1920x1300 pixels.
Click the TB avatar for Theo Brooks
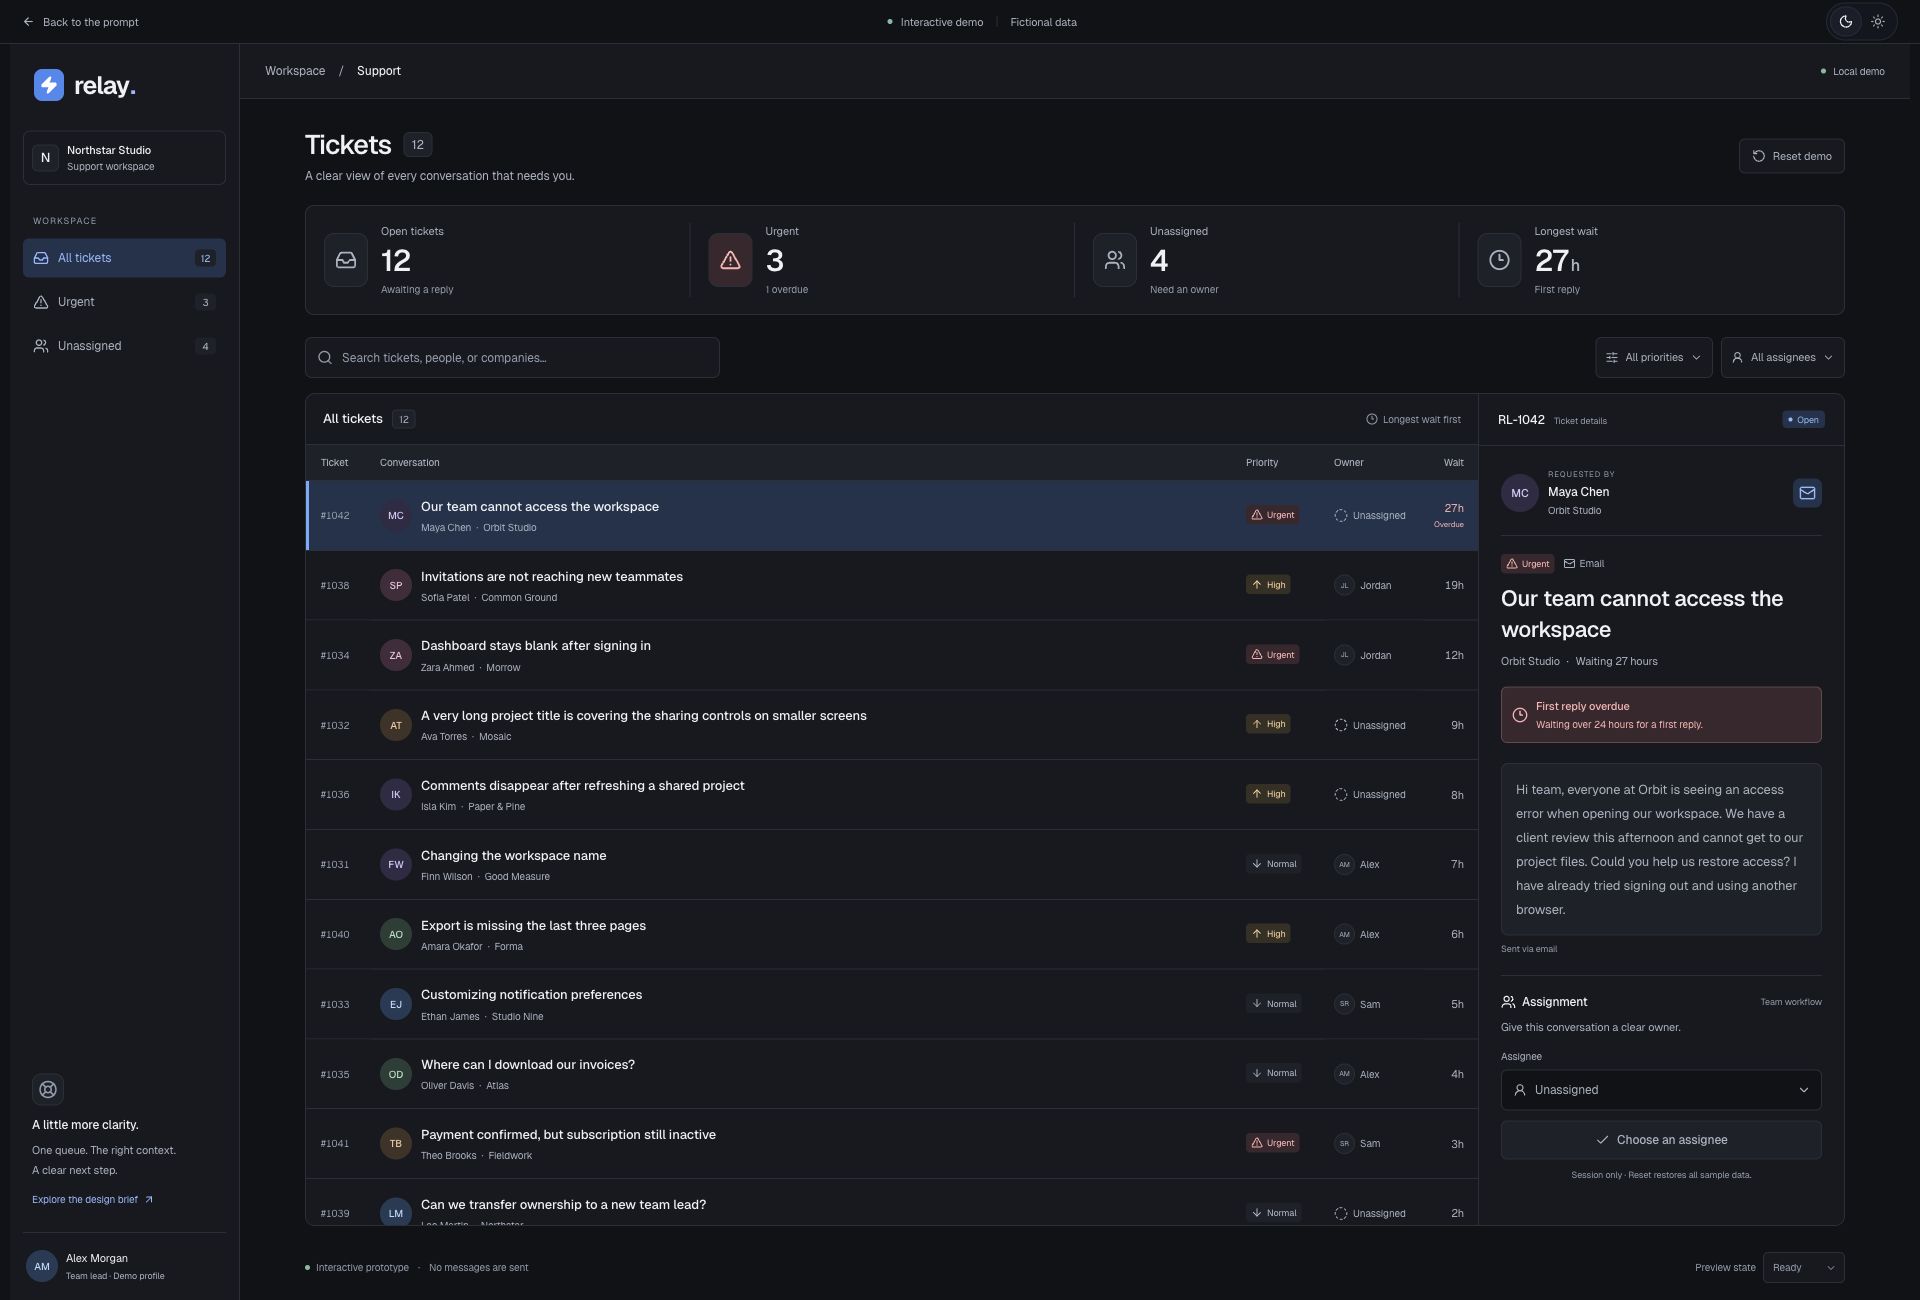point(396,1143)
